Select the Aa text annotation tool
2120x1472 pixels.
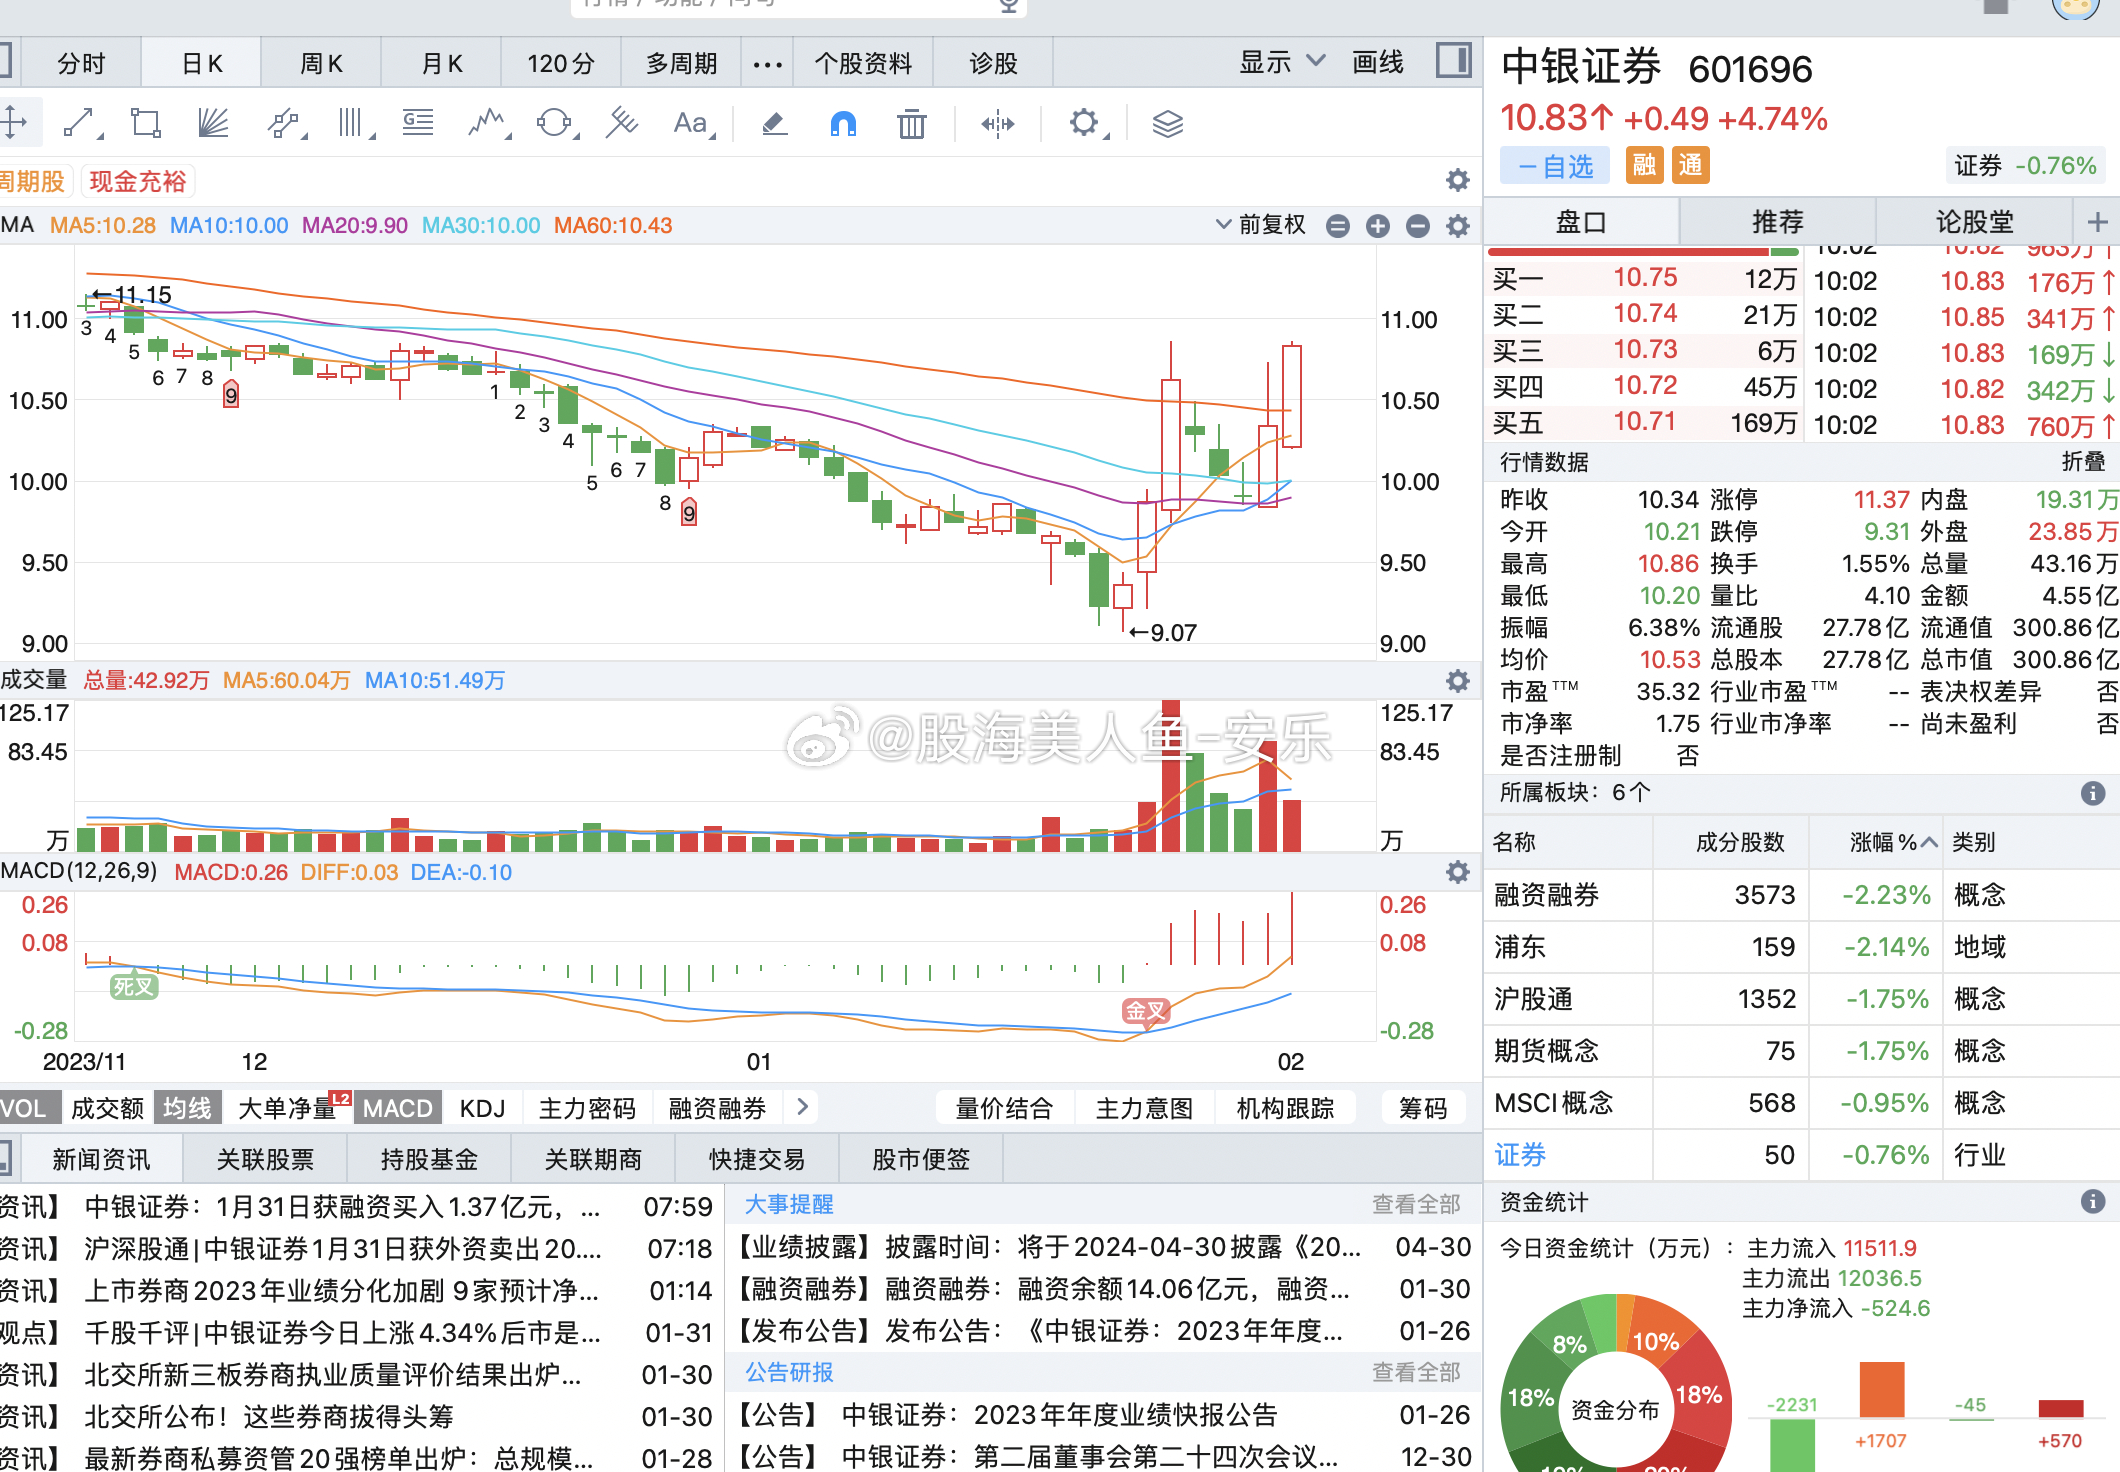(692, 123)
